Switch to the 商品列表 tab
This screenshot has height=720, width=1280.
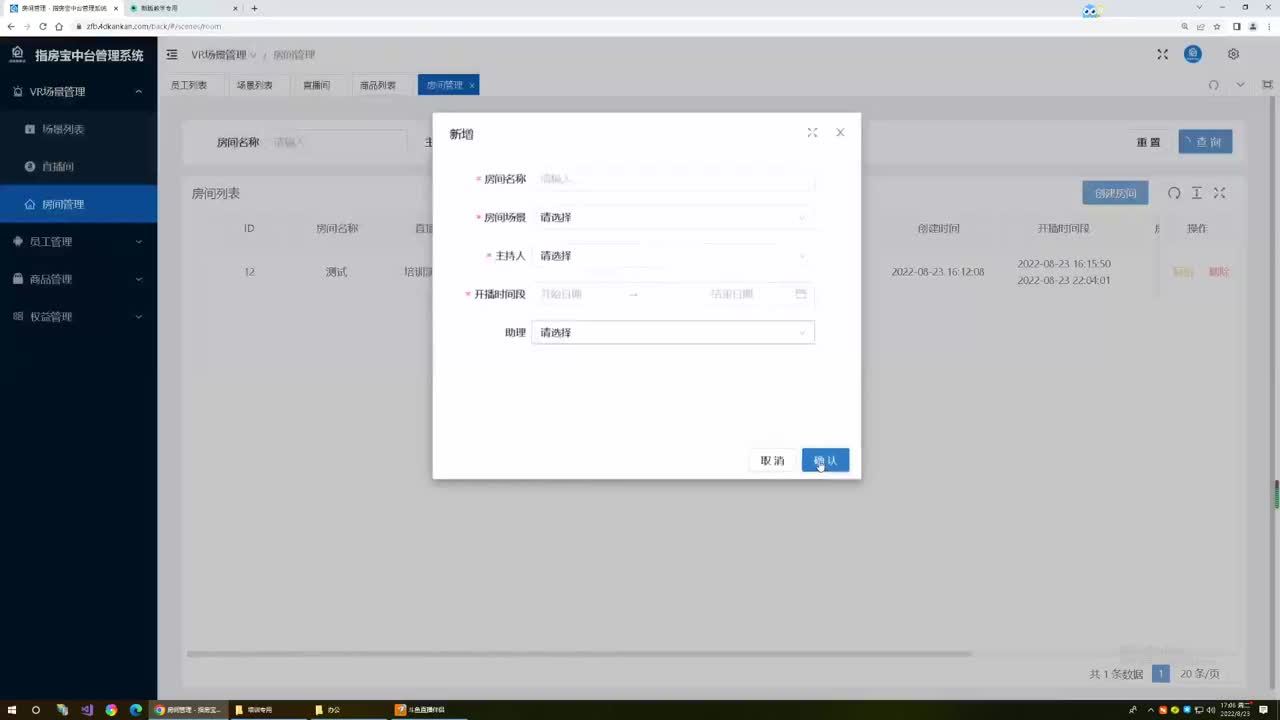point(378,86)
